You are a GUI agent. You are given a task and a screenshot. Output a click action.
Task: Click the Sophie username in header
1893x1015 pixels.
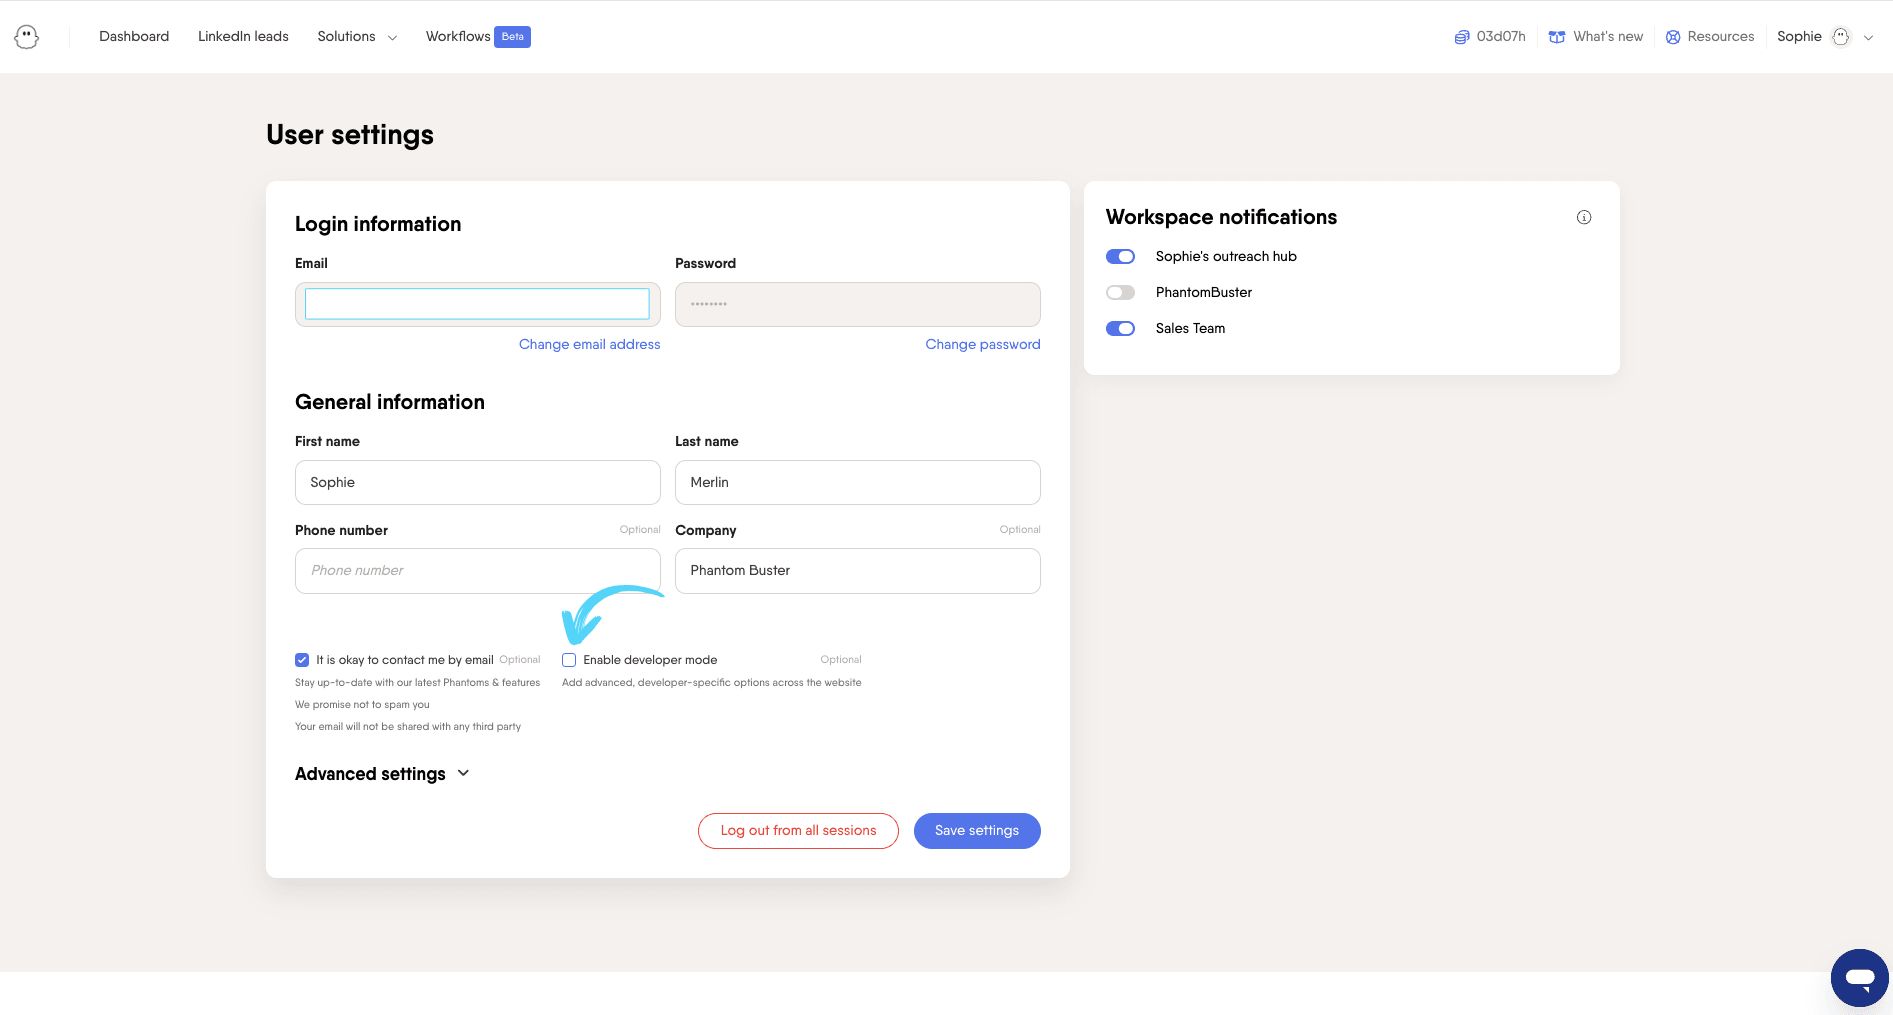1799,37
